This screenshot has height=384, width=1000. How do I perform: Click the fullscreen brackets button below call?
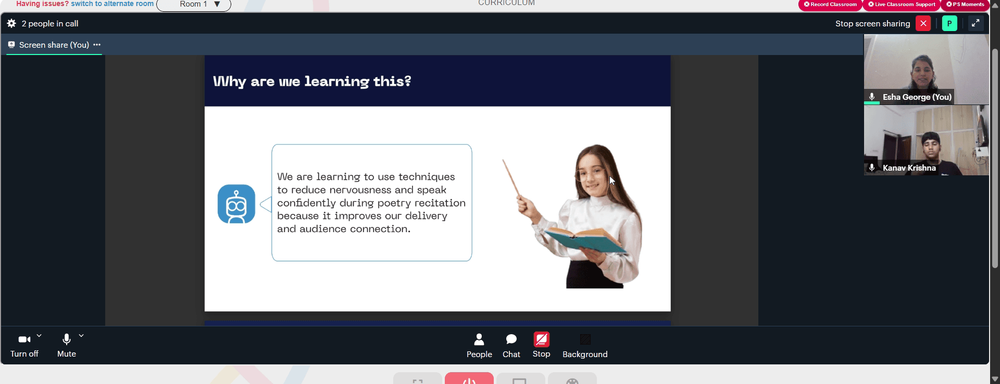(418, 378)
